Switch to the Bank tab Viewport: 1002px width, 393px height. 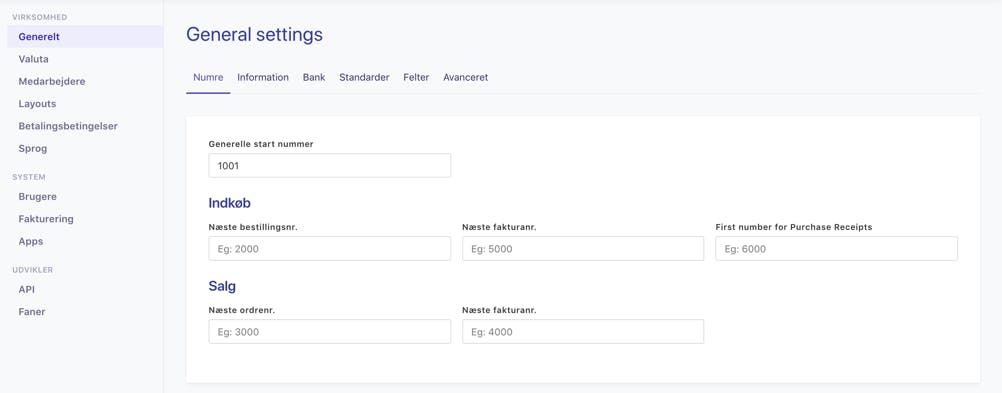(x=314, y=77)
